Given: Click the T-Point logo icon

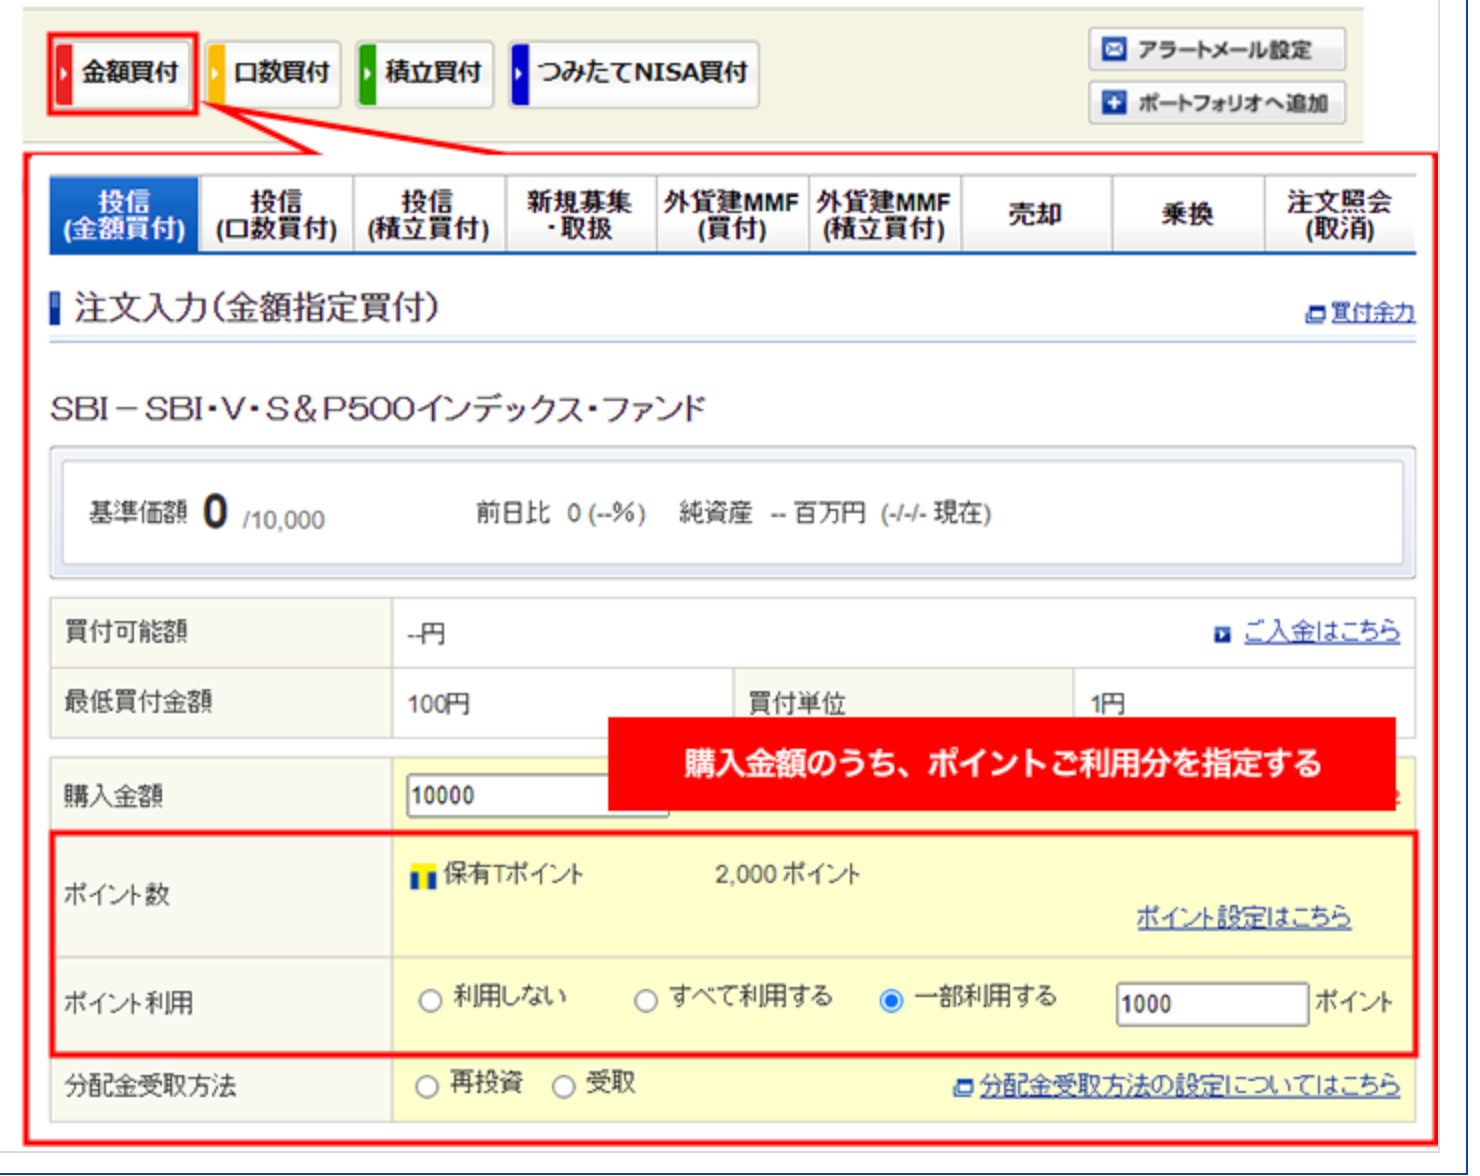Looking at the screenshot, I should pos(423,877).
